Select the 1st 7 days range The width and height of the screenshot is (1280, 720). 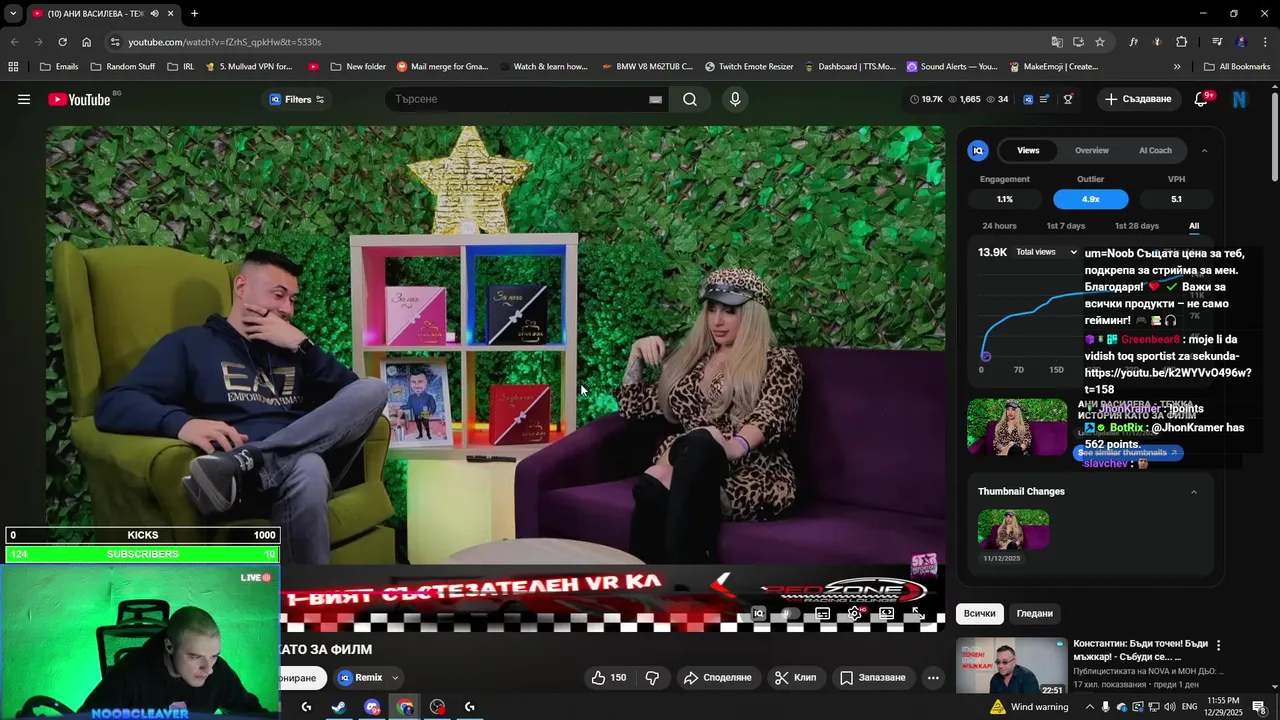[1065, 226]
